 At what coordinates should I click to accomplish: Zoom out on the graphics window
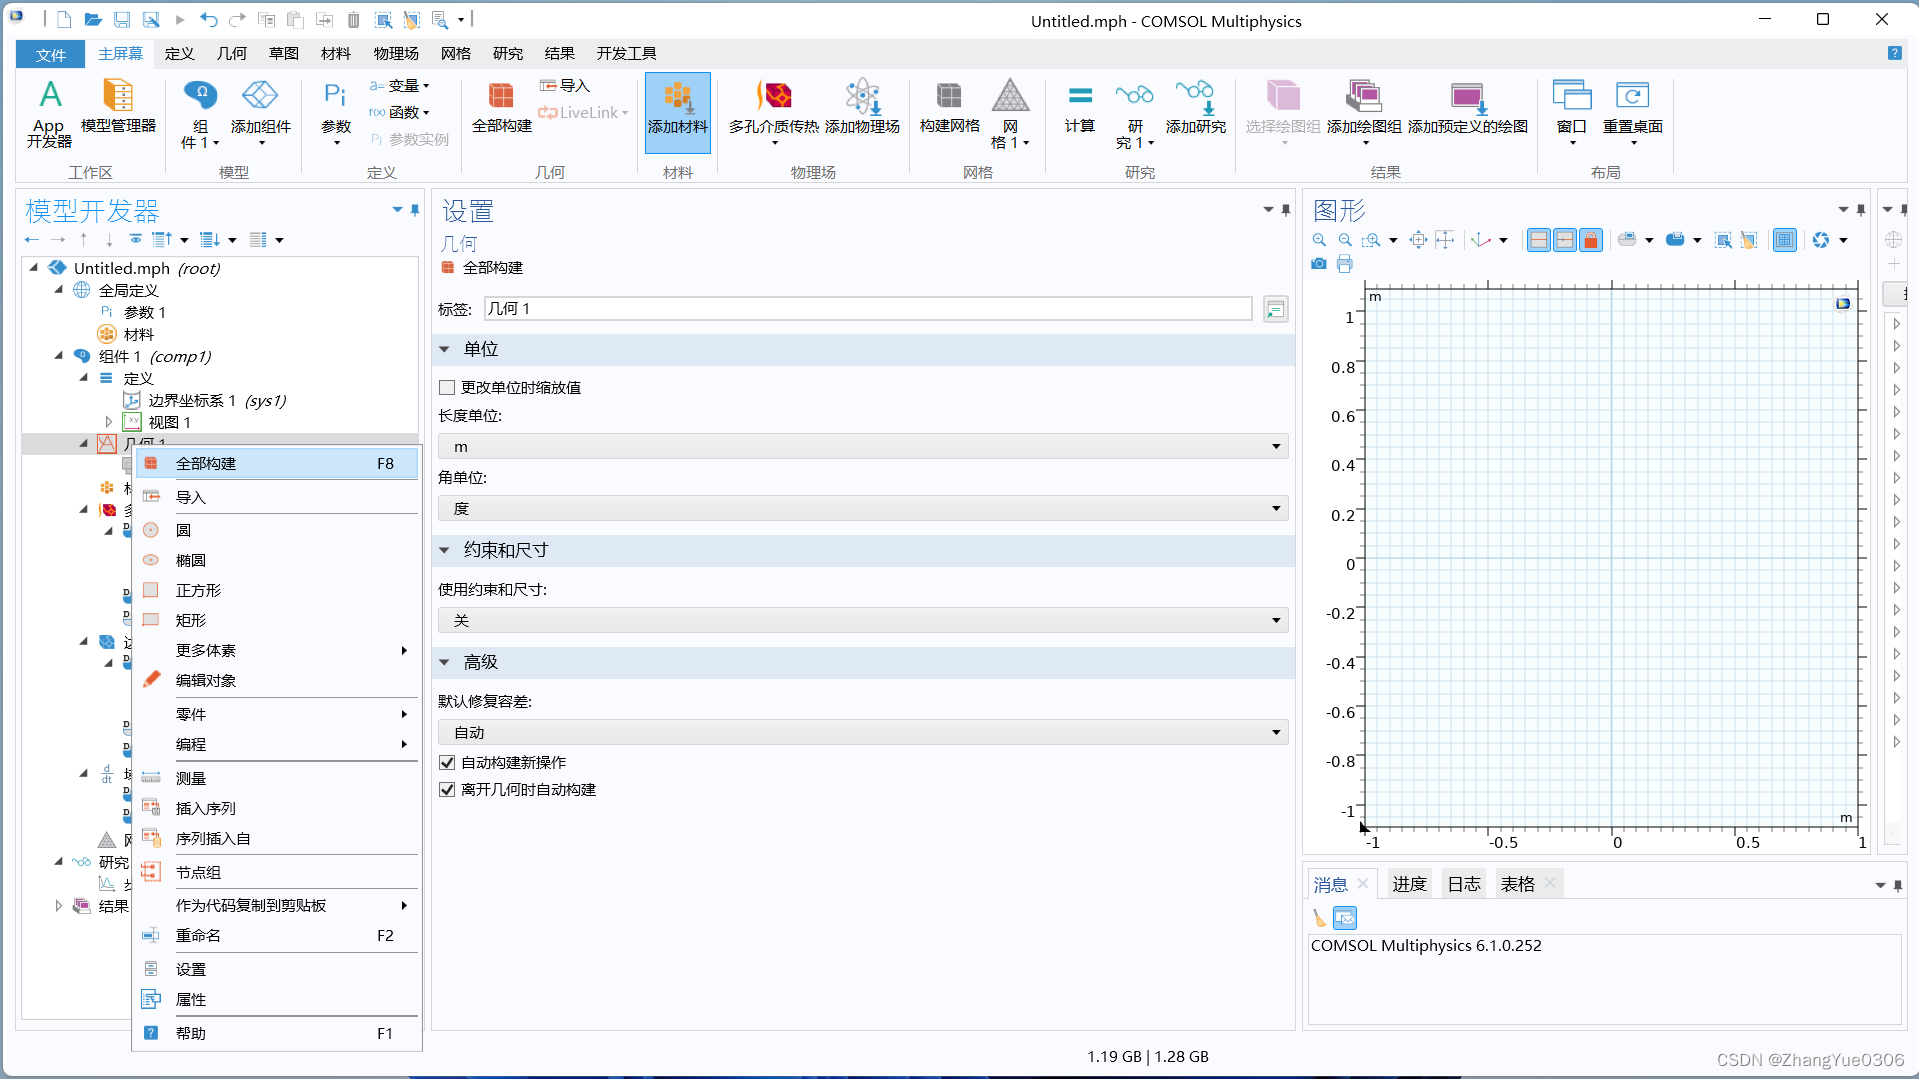point(1345,240)
